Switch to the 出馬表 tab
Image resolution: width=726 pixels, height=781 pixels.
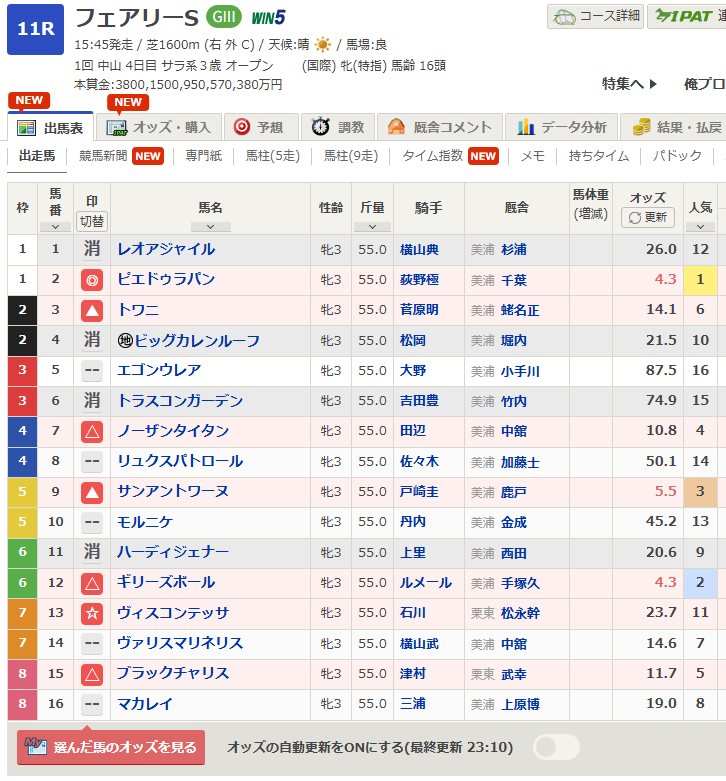(x=50, y=128)
